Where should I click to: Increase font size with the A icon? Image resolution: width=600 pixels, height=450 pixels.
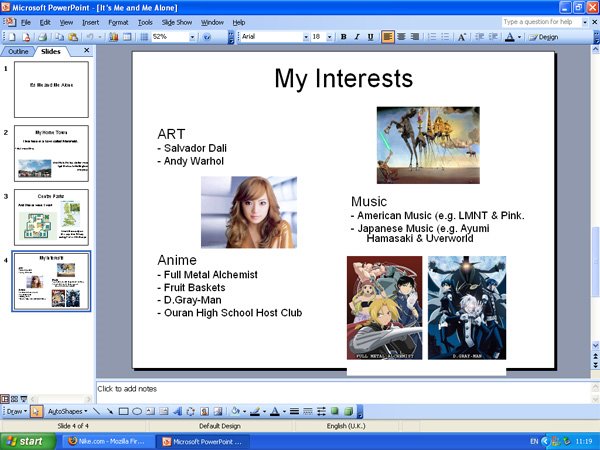tap(461, 37)
